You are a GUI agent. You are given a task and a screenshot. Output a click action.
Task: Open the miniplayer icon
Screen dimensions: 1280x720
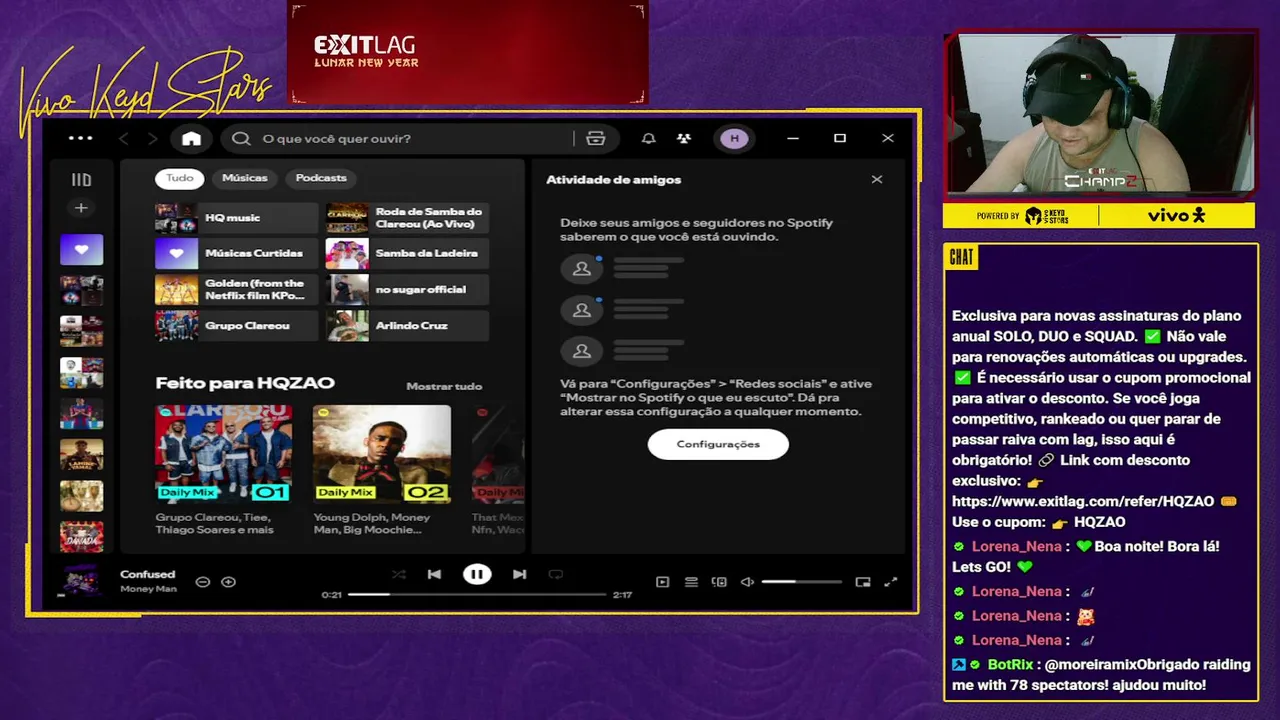click(863, 582)
